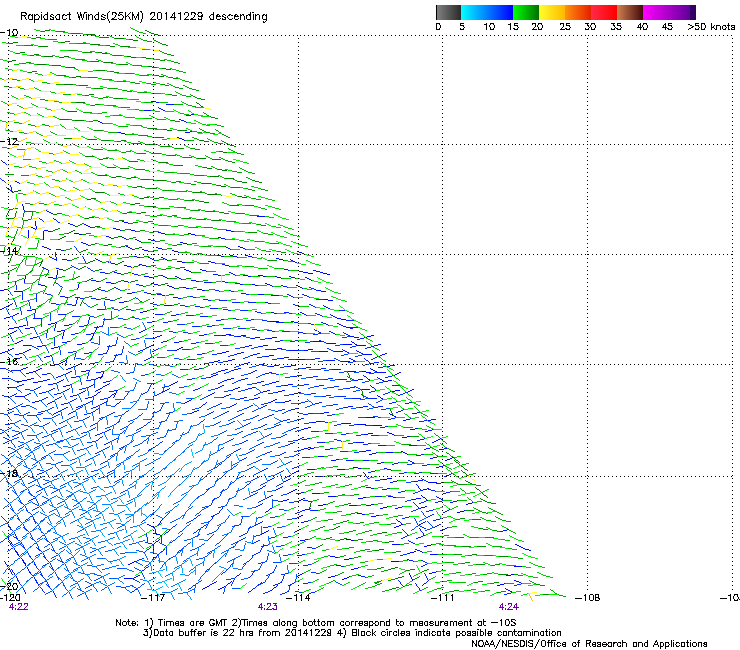Click the '-12' latitude axis label
Viewport: 740px width, 650px height.
(9, 142)
